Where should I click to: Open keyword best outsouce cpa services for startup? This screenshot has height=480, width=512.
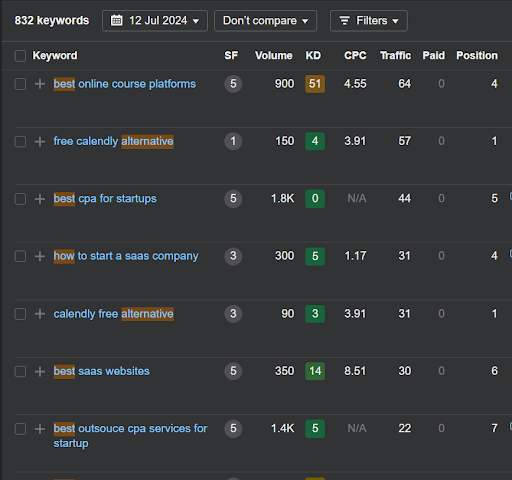[130, 436]
